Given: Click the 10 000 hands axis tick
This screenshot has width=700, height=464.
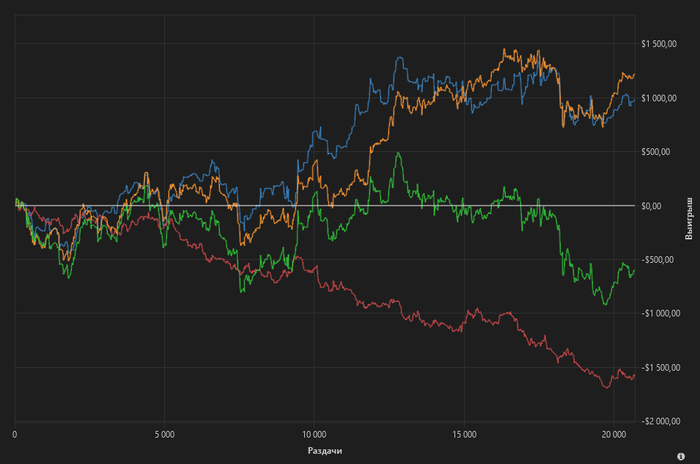Looking at the screenshot, I should click(x=314, y=435).
